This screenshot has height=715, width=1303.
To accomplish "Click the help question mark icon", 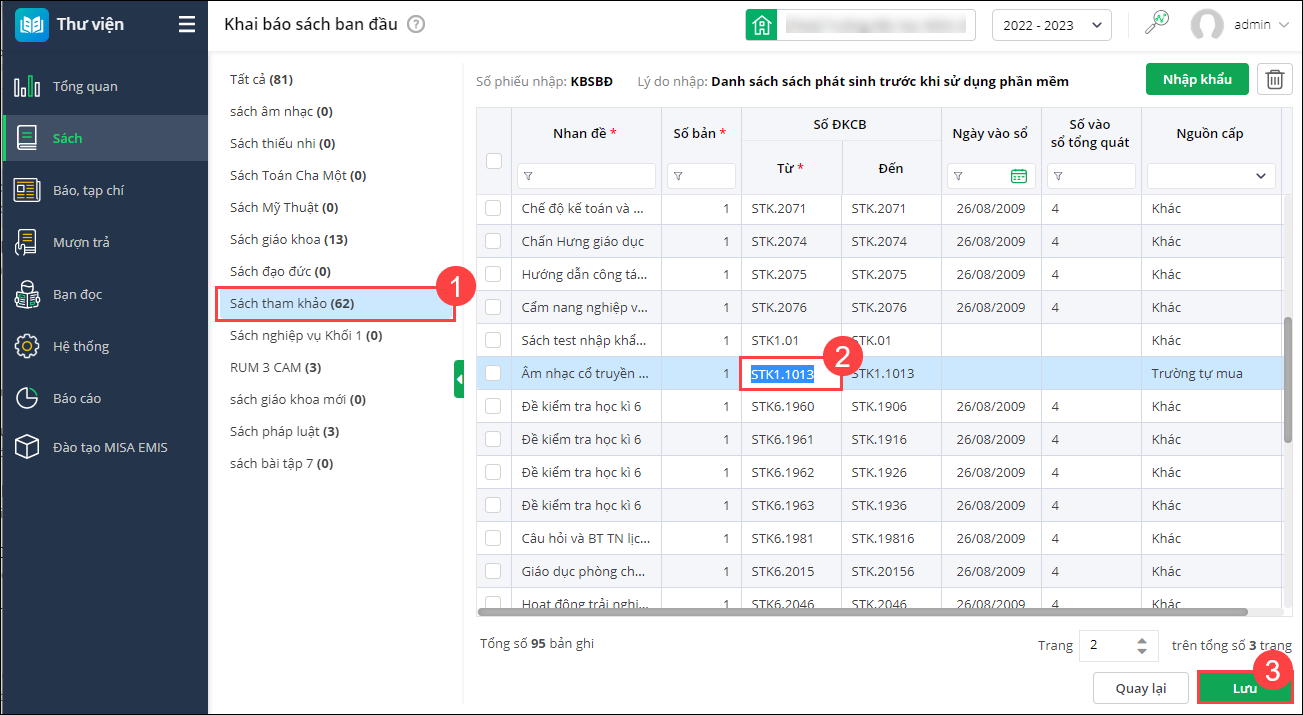I will 417,25.
